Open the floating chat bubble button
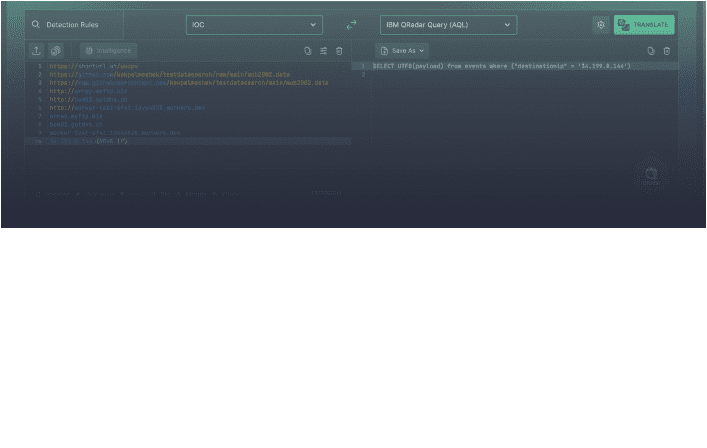Image resolution: width=707 pixels, height=448 pixels. pyautogui.click(x=652, y=175)
